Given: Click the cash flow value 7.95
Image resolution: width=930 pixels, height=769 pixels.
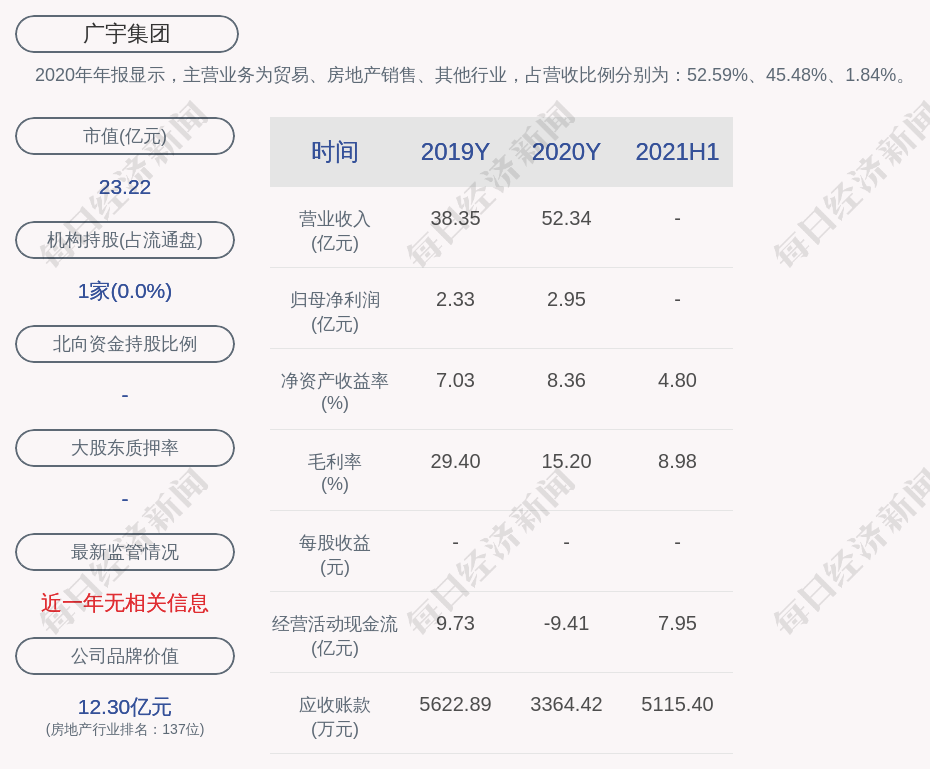Looking at the screenshot, I should 677,623.
